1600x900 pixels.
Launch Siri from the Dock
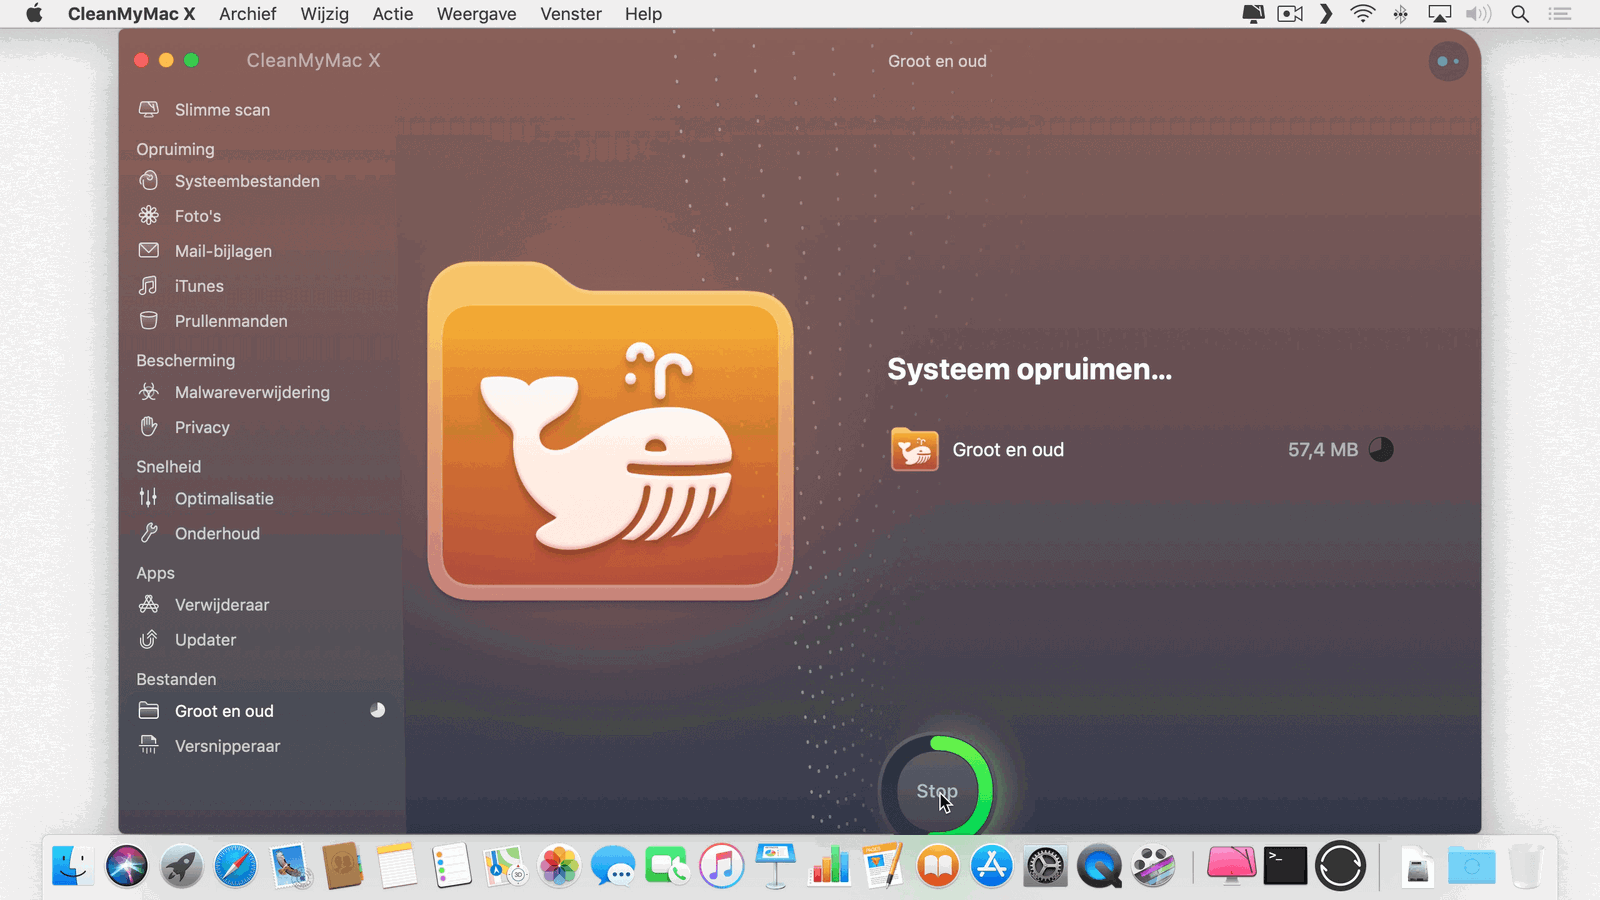pos(127,866)
